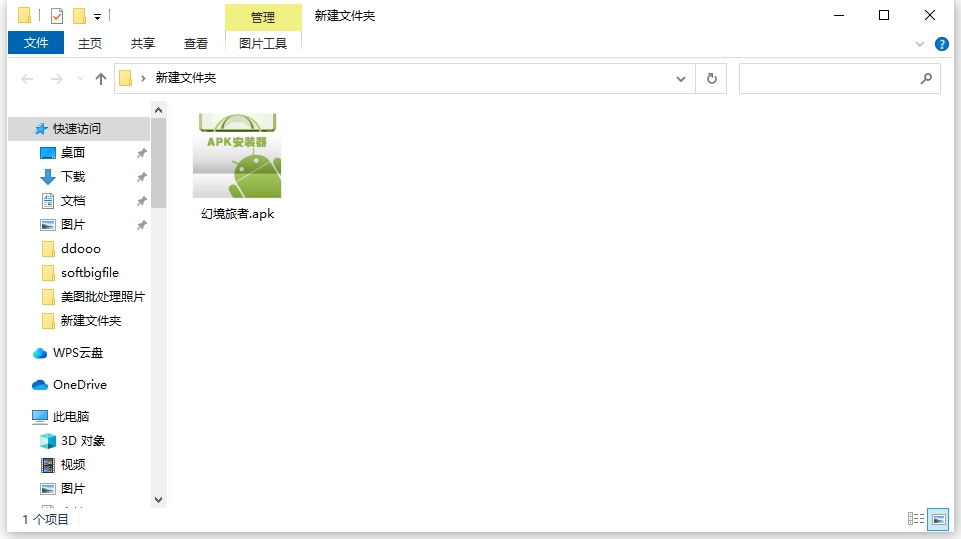The image size is (961, 539).
Task: Open WPS云盘 in the sidebar
Action: tap(78, 353)
